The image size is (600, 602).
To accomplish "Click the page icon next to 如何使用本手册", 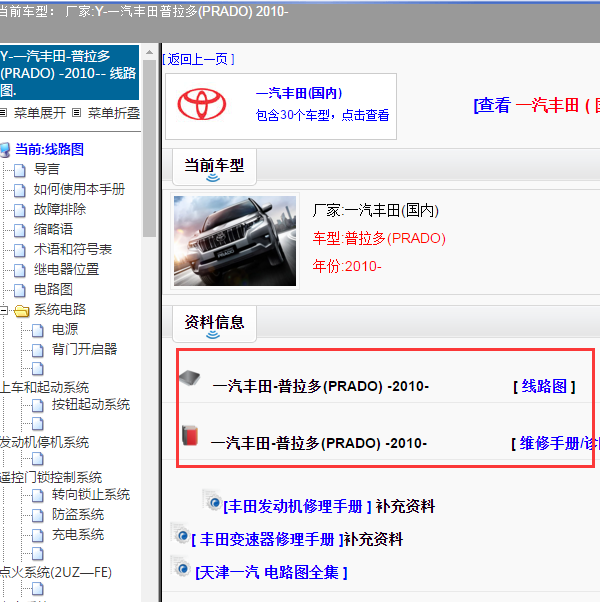I will tap(20, 190).
